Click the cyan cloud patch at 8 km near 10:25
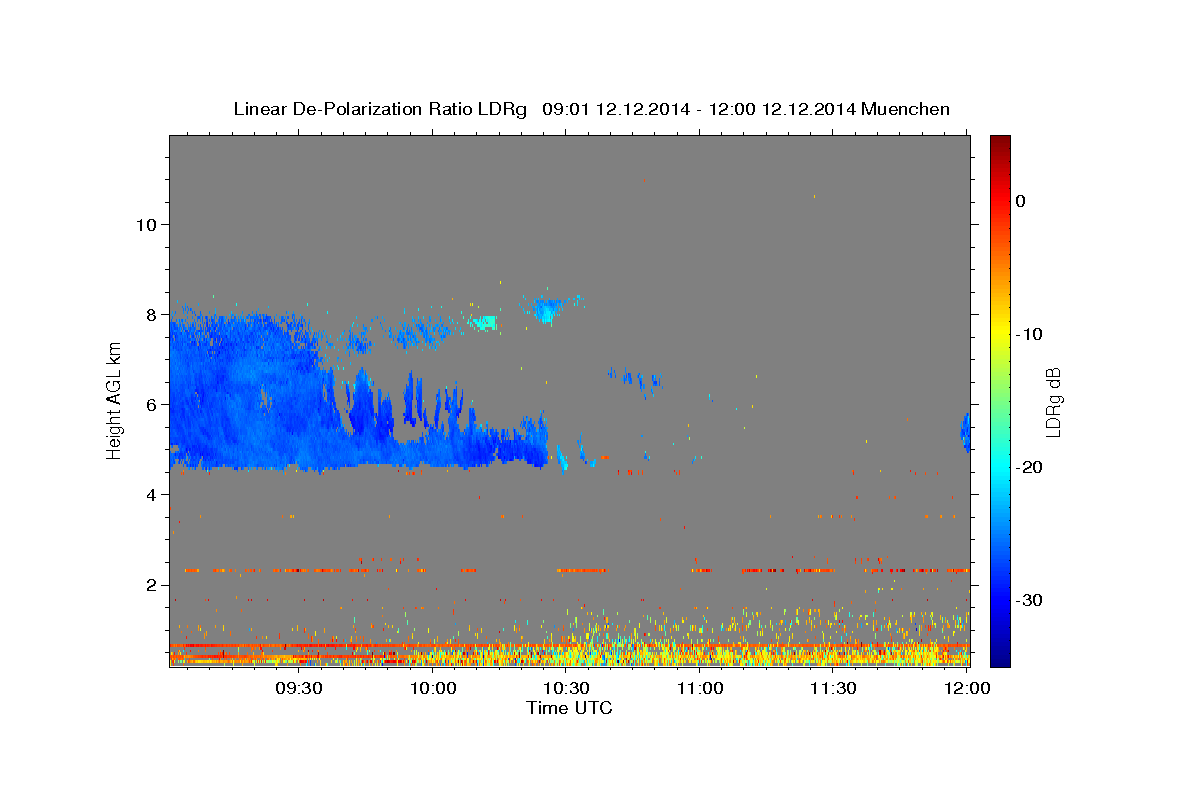This screenshot has height=800, width=1200. tap(546, 310)
